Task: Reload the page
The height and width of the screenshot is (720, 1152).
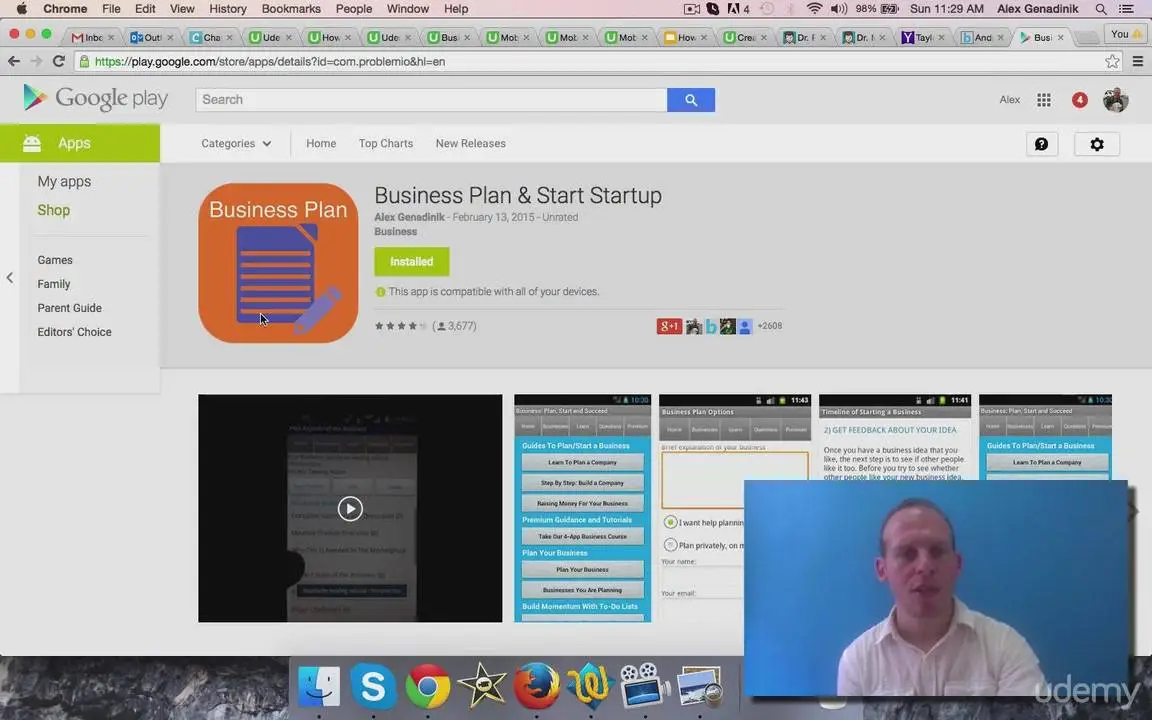Action: 59,62
